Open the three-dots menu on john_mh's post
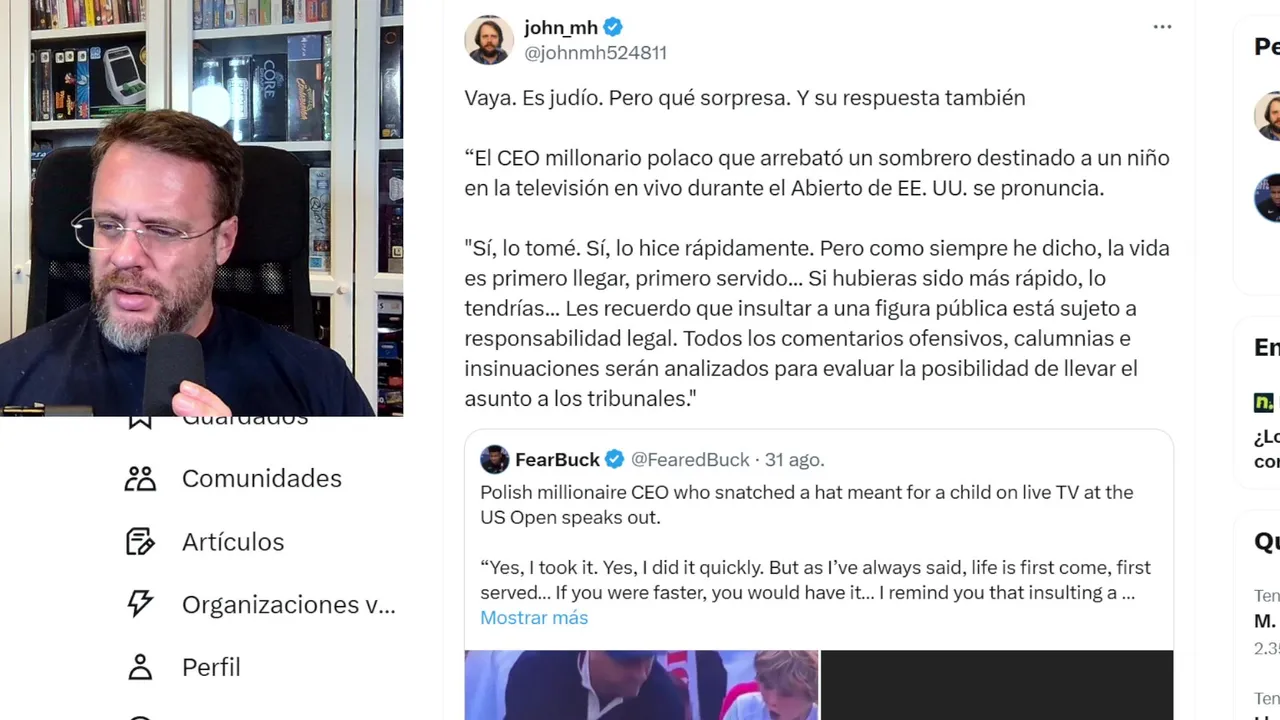Screen dimensions: 1280x720 pyautogui.click(x=1162, y=27)
